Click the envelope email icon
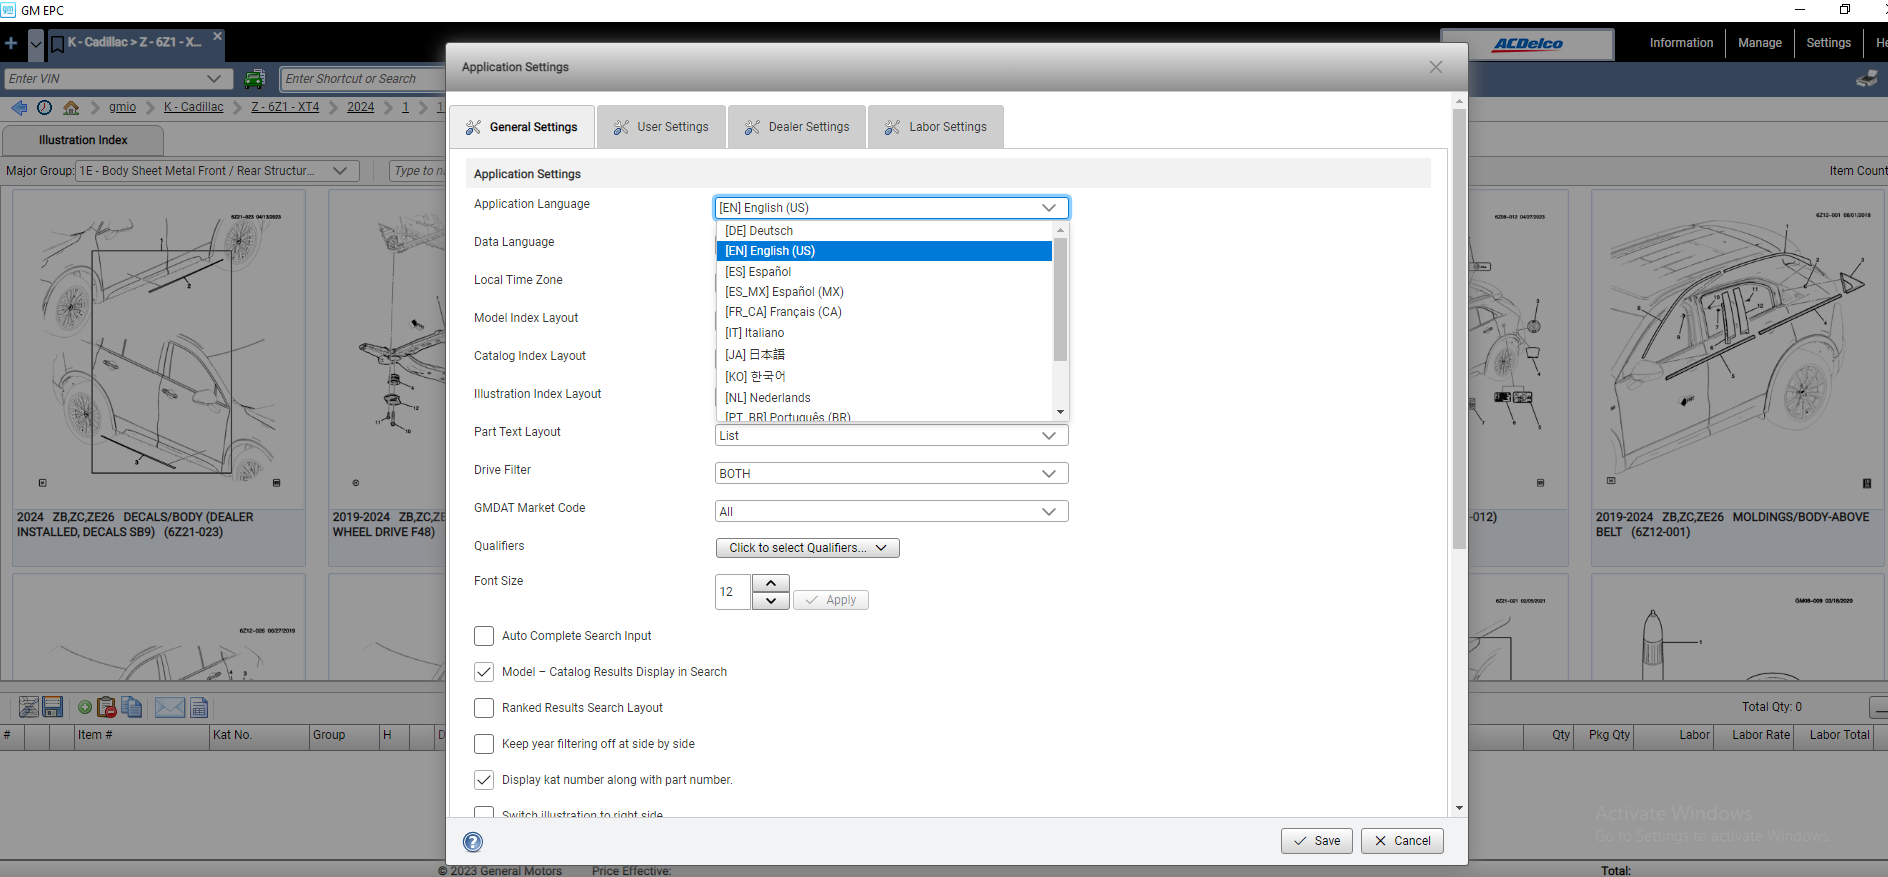 tap(170, 707)
